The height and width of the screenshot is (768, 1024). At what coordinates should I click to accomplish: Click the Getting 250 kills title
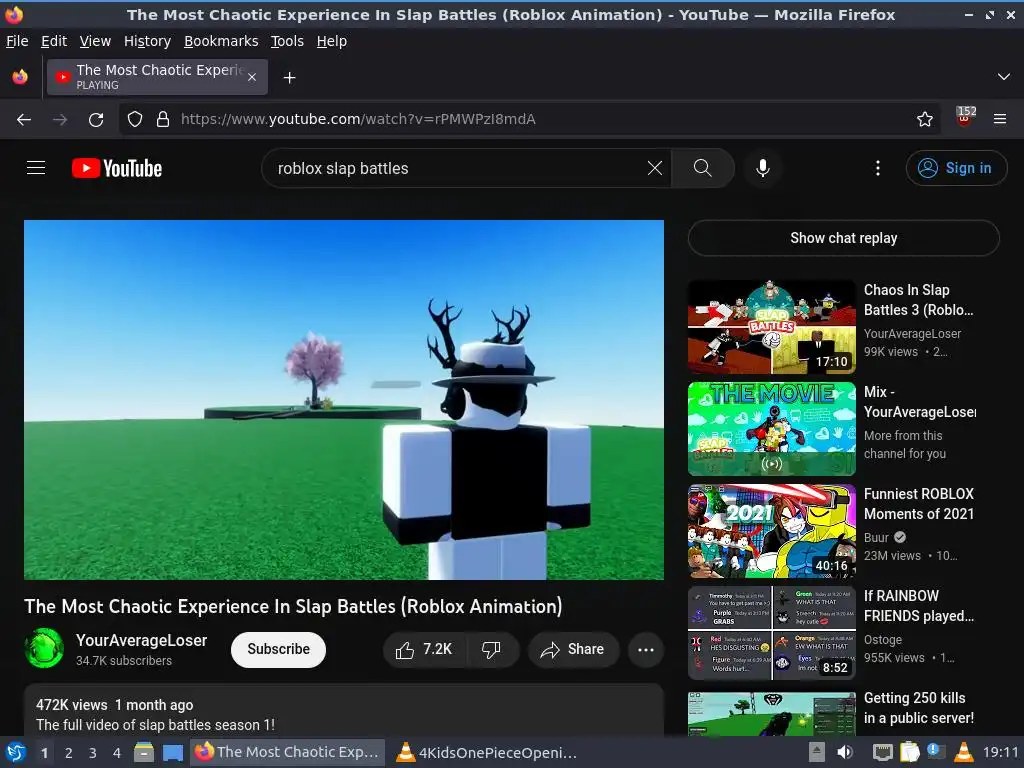918,707
